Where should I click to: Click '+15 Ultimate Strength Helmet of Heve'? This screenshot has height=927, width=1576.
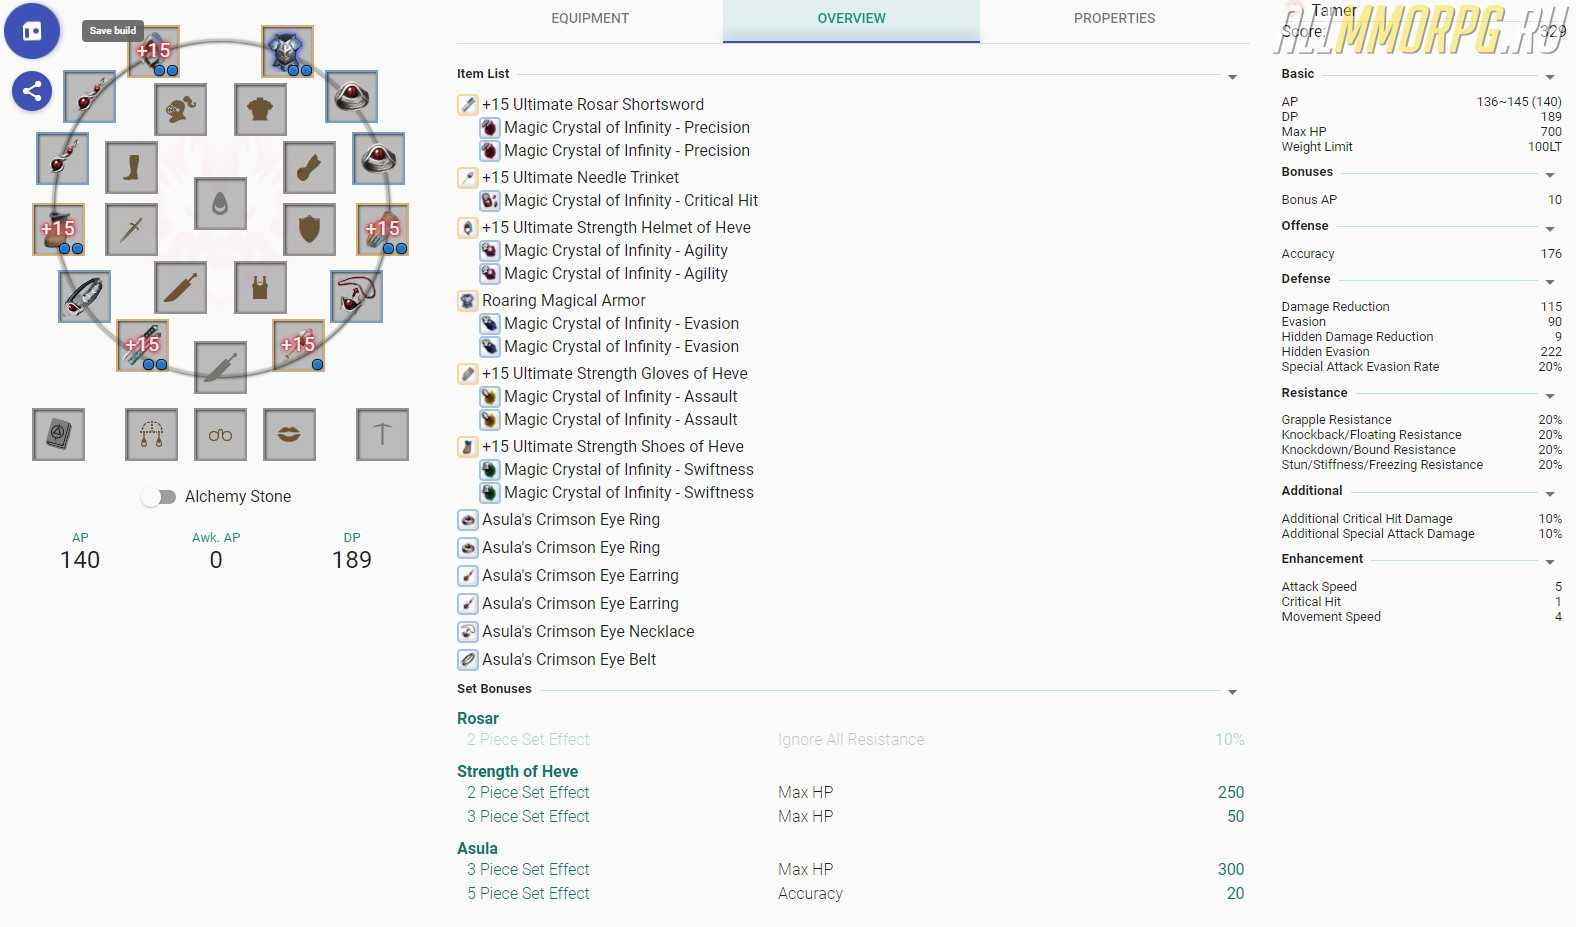pos(616,227)
